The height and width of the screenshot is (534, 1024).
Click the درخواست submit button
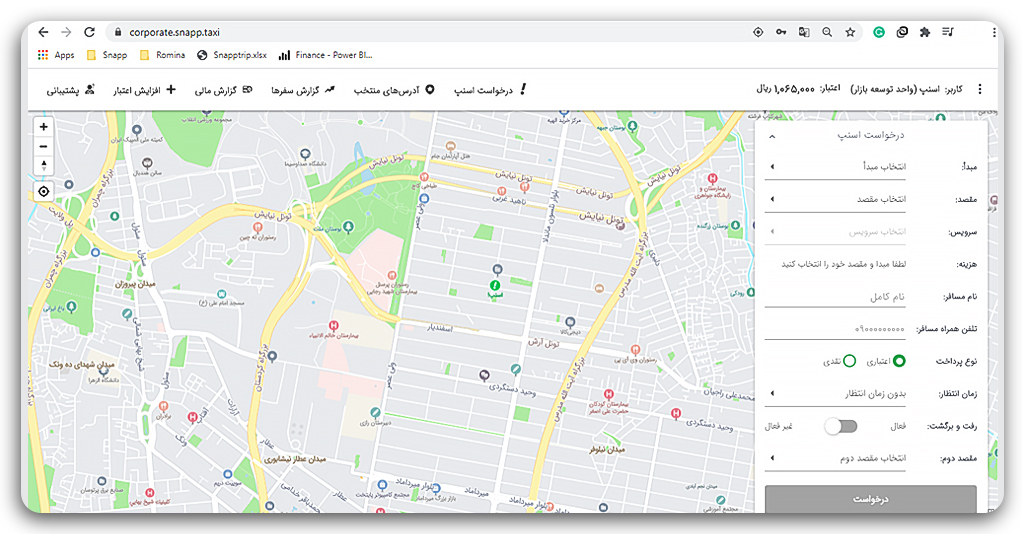pos(871,499)
